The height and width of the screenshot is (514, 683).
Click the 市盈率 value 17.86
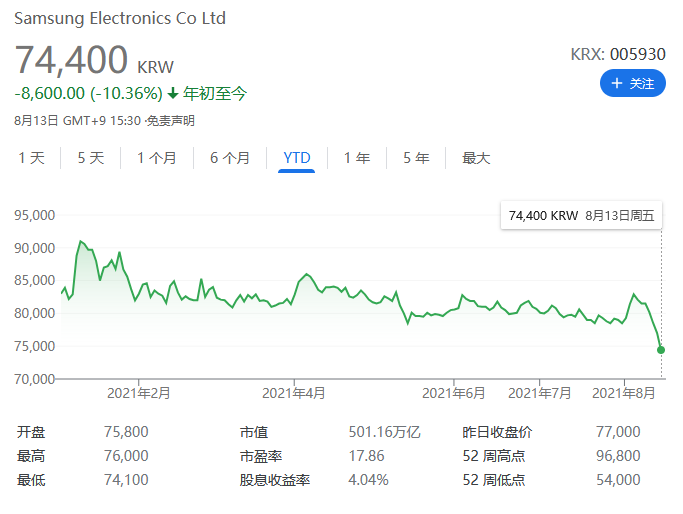pos(366,456)
